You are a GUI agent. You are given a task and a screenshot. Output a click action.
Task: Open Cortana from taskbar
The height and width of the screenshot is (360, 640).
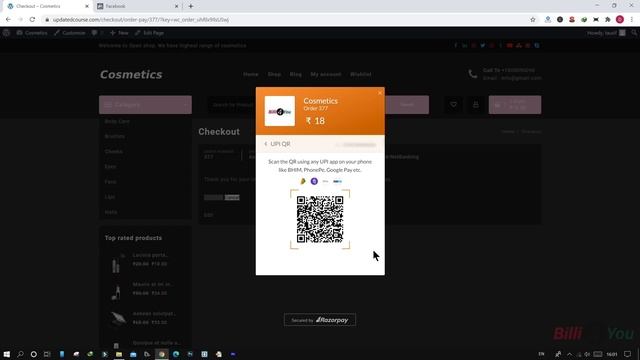[x=33, y=354]
